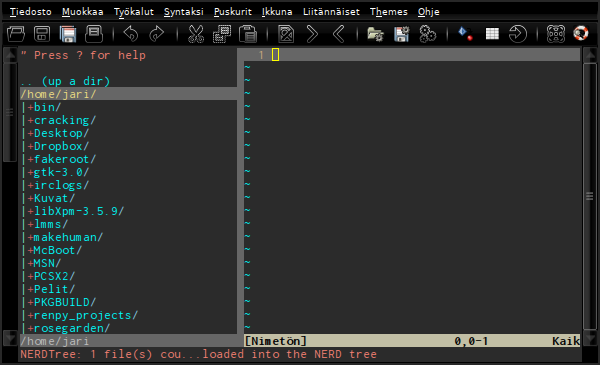600x365 pixels.
Task: Select the Pelit/ folder in NERDTree
Action: click(54, 289)
